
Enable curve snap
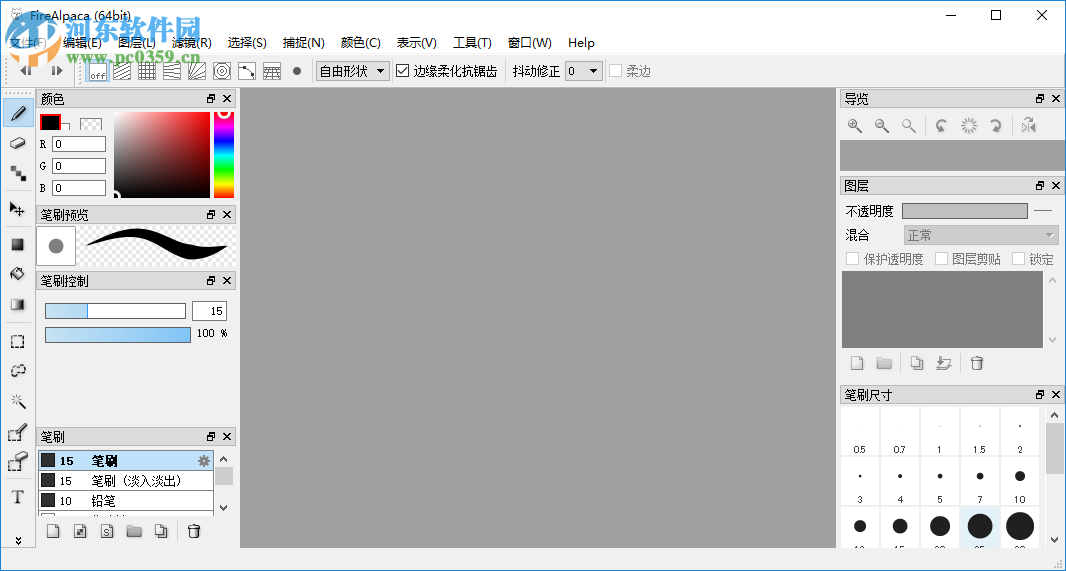coord(247,71)
